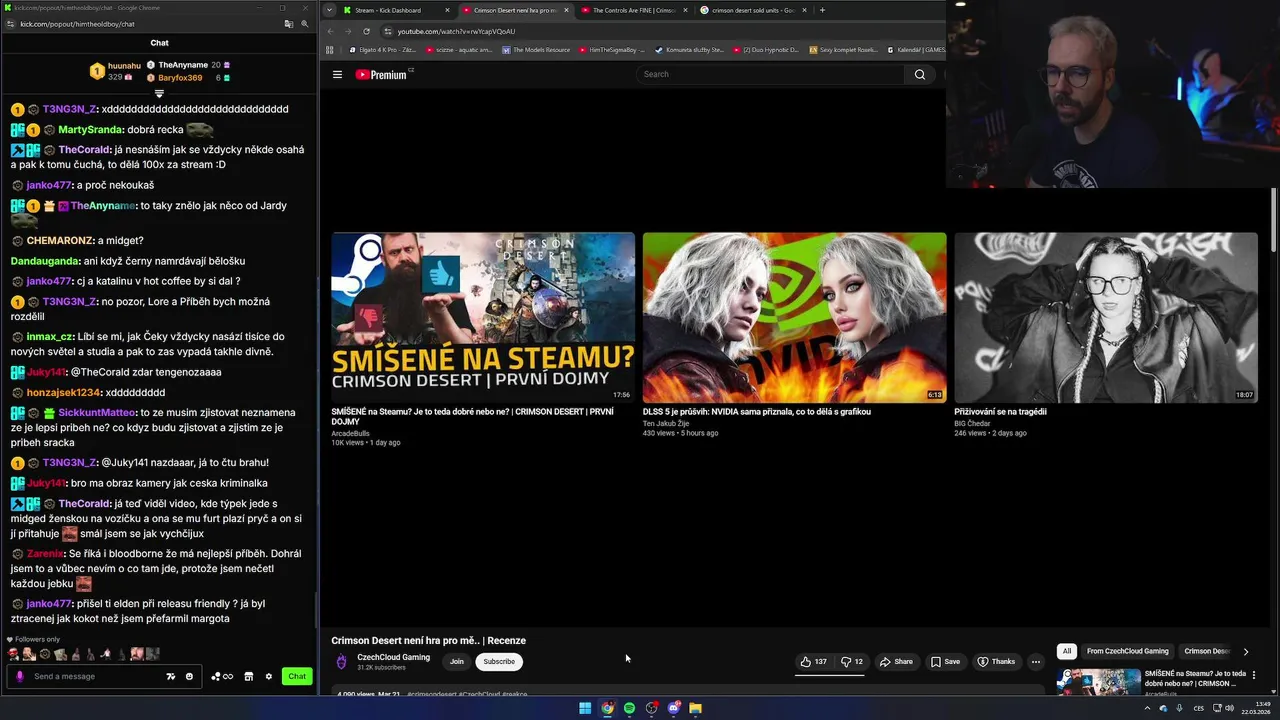
Task: Open Chrome bookmarks apps grid icon
Action: click(x=330, y=50)
